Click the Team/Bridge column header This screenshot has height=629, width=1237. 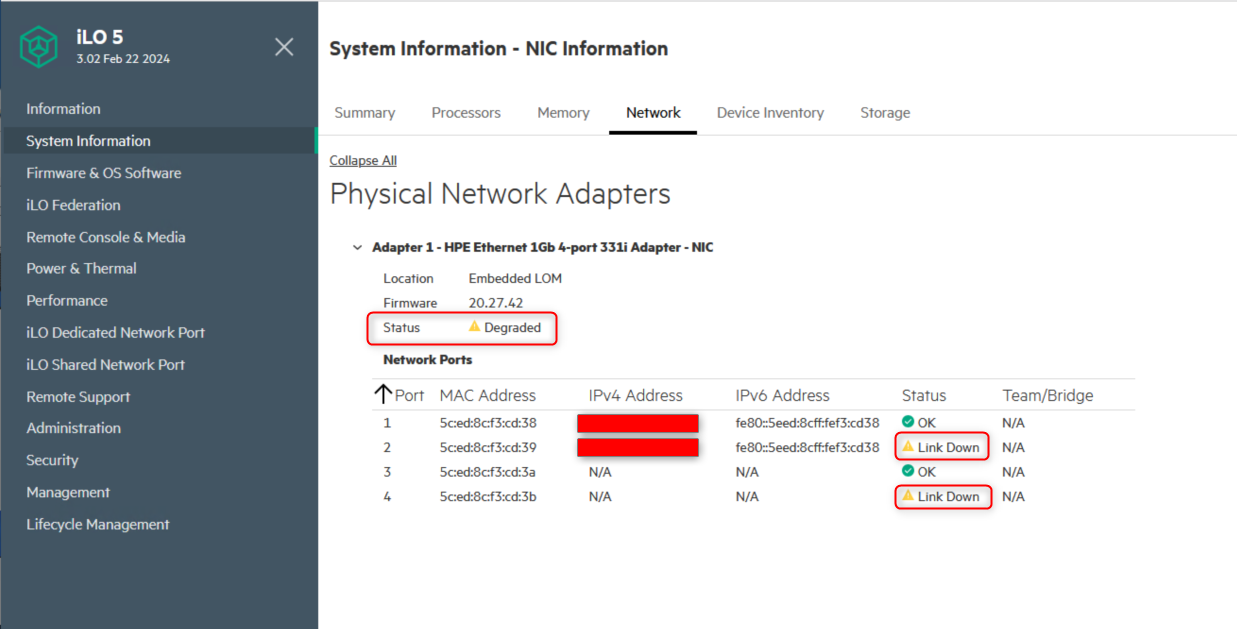pos(1048,395)
